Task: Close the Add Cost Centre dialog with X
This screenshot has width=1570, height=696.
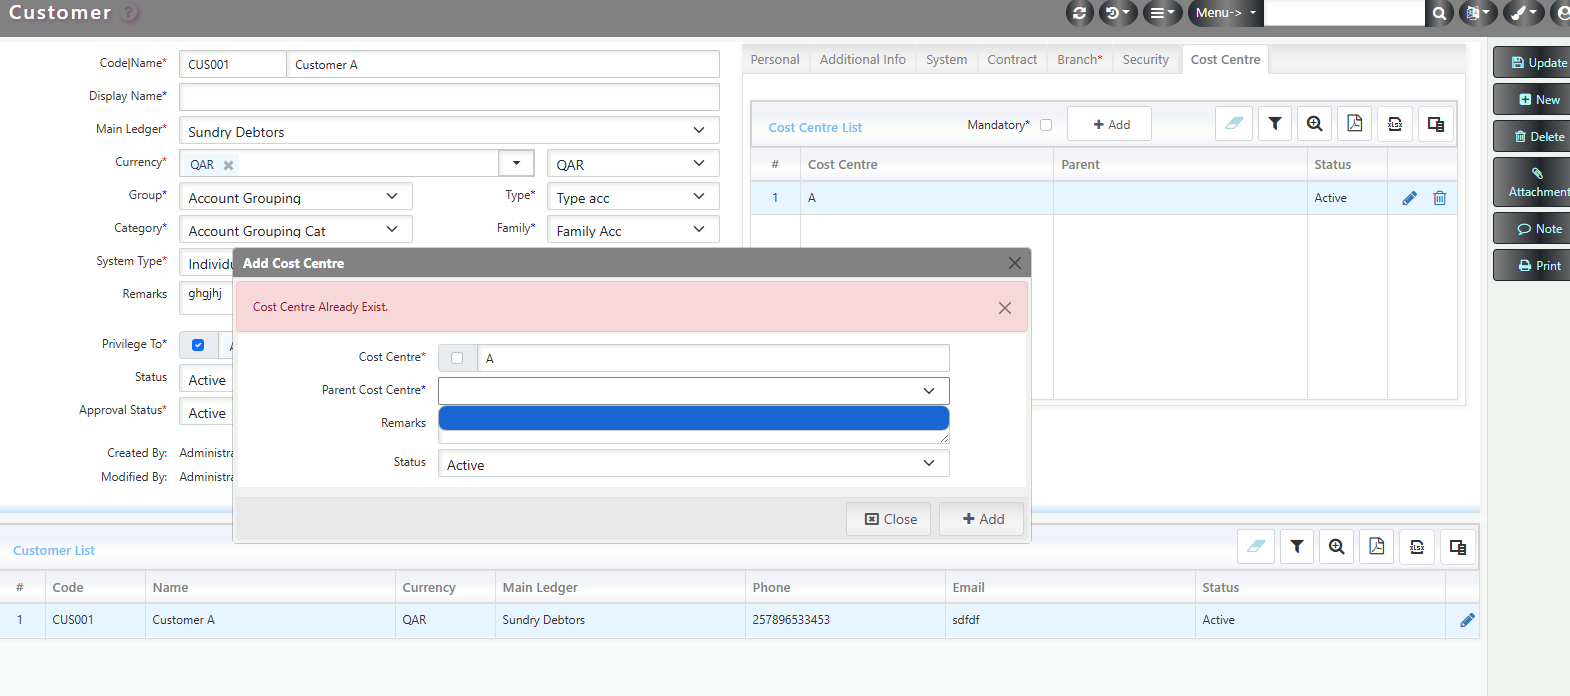Action: (x=1015, y=263)
